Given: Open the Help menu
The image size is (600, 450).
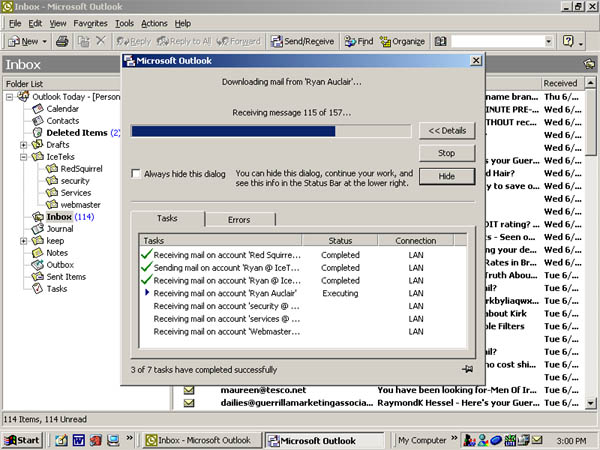Looking at the screenshot, I should click(x=183, y=23).
